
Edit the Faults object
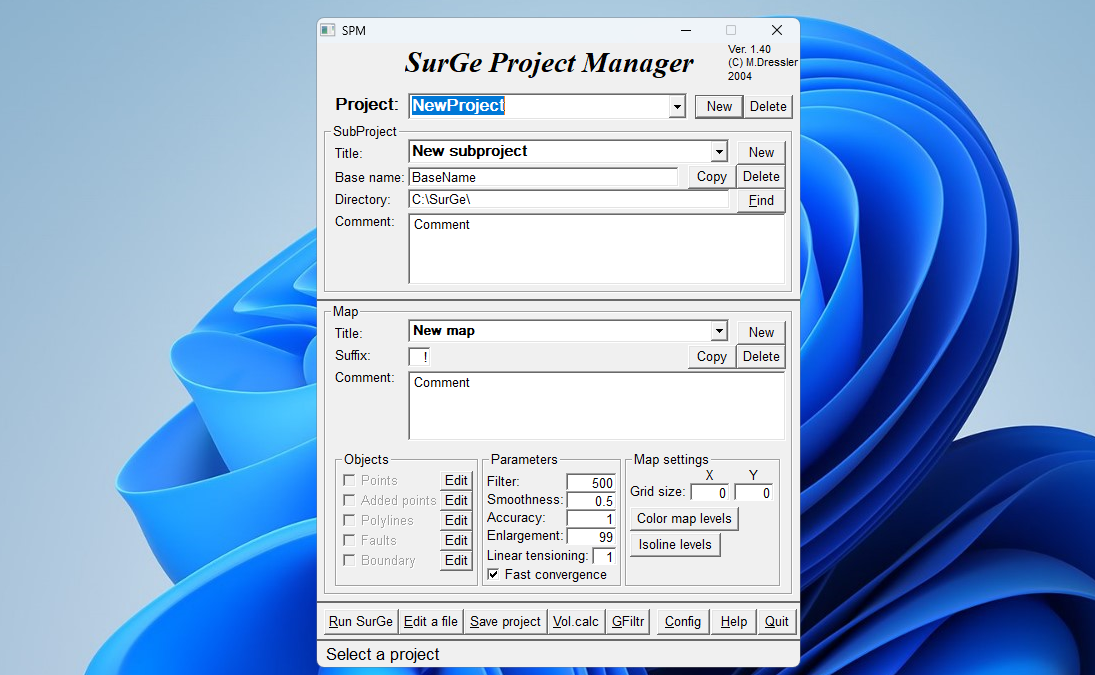click(456, 540)
